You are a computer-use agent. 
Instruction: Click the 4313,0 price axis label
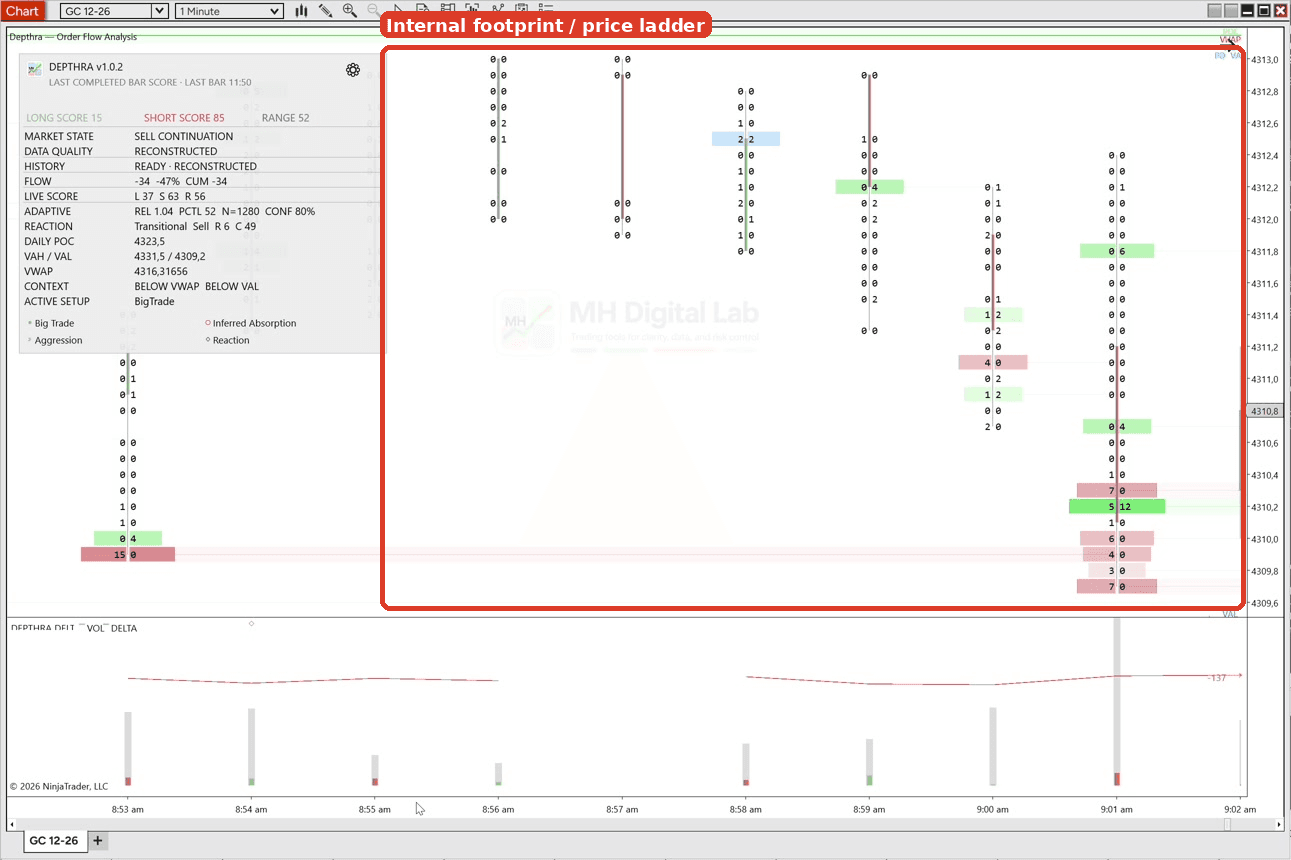point(1264,60)
